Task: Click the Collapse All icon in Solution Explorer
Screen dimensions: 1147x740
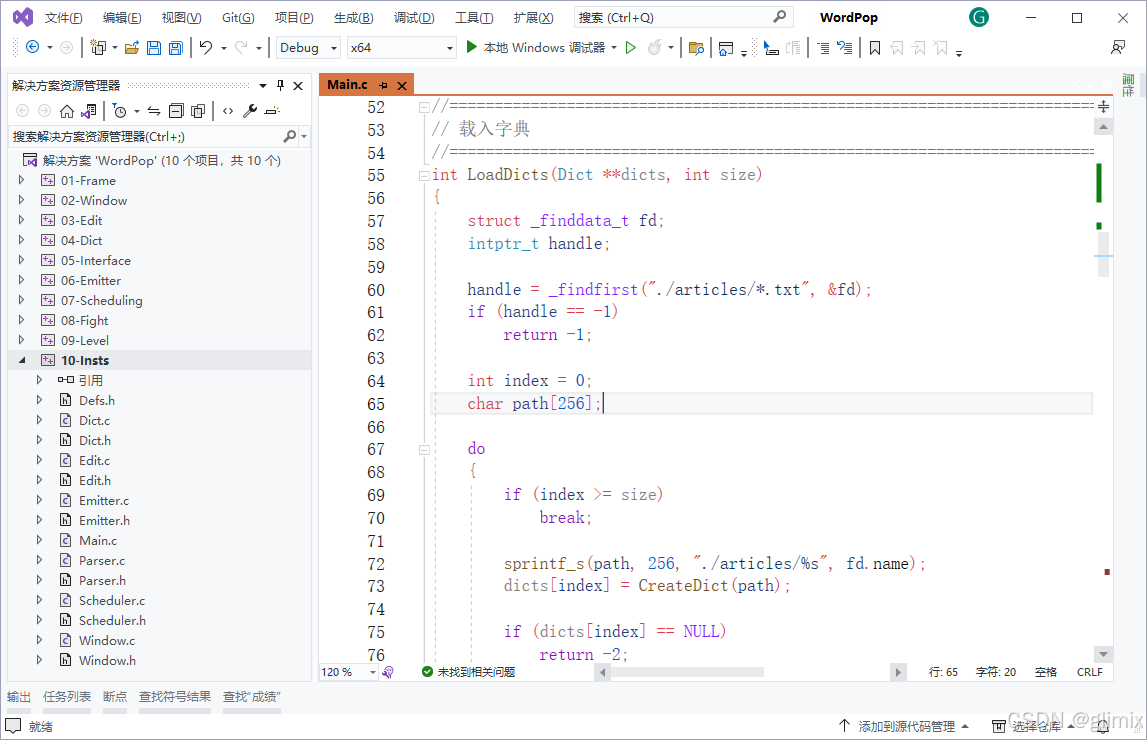Action: [176, 111]
